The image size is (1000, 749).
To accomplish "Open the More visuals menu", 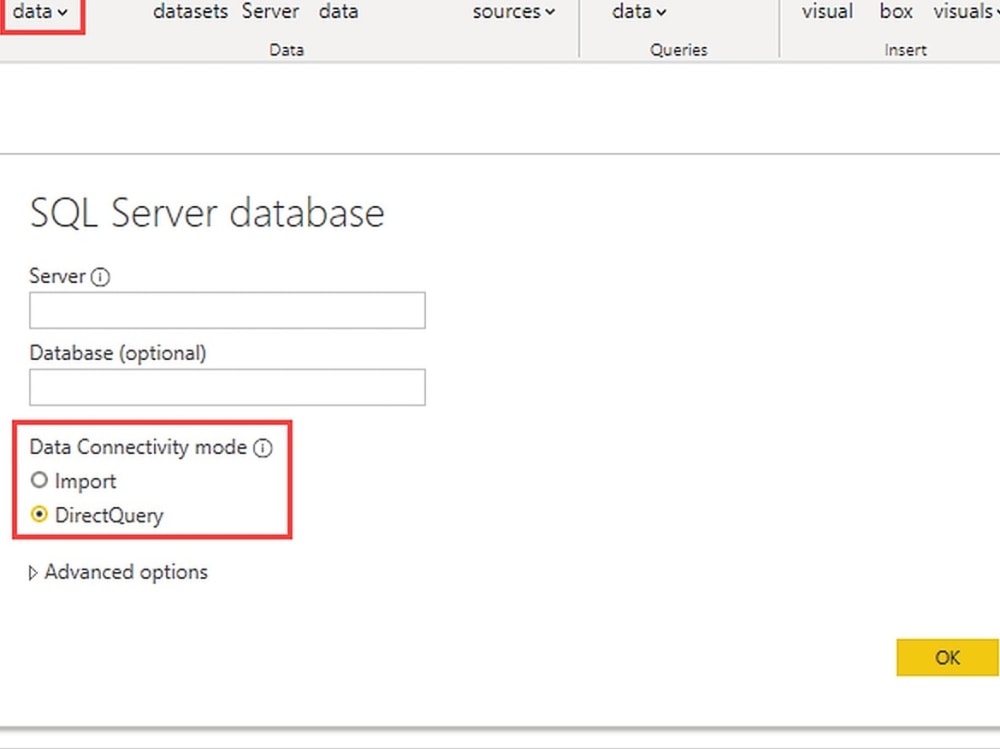I will pos(962,12).
